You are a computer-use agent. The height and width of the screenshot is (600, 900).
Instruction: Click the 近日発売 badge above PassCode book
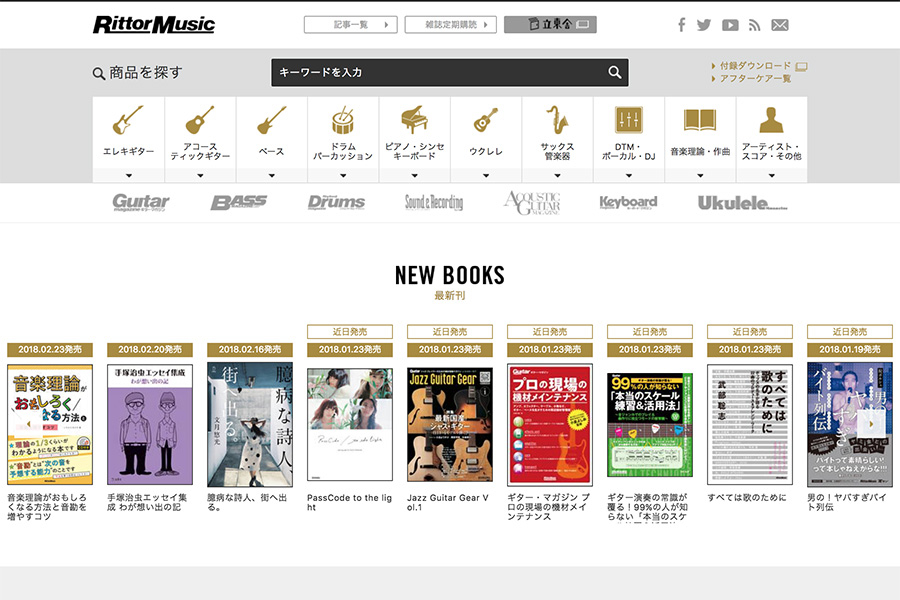click(350, 332)
